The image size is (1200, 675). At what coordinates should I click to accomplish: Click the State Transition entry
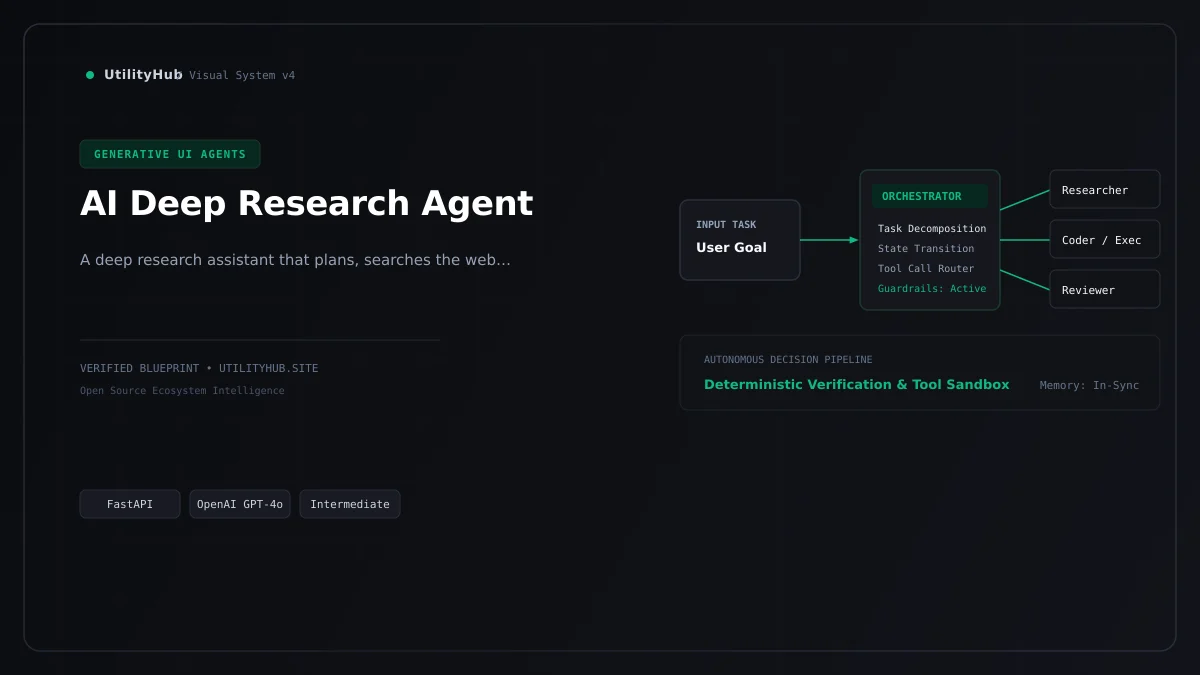click(926, 249)
